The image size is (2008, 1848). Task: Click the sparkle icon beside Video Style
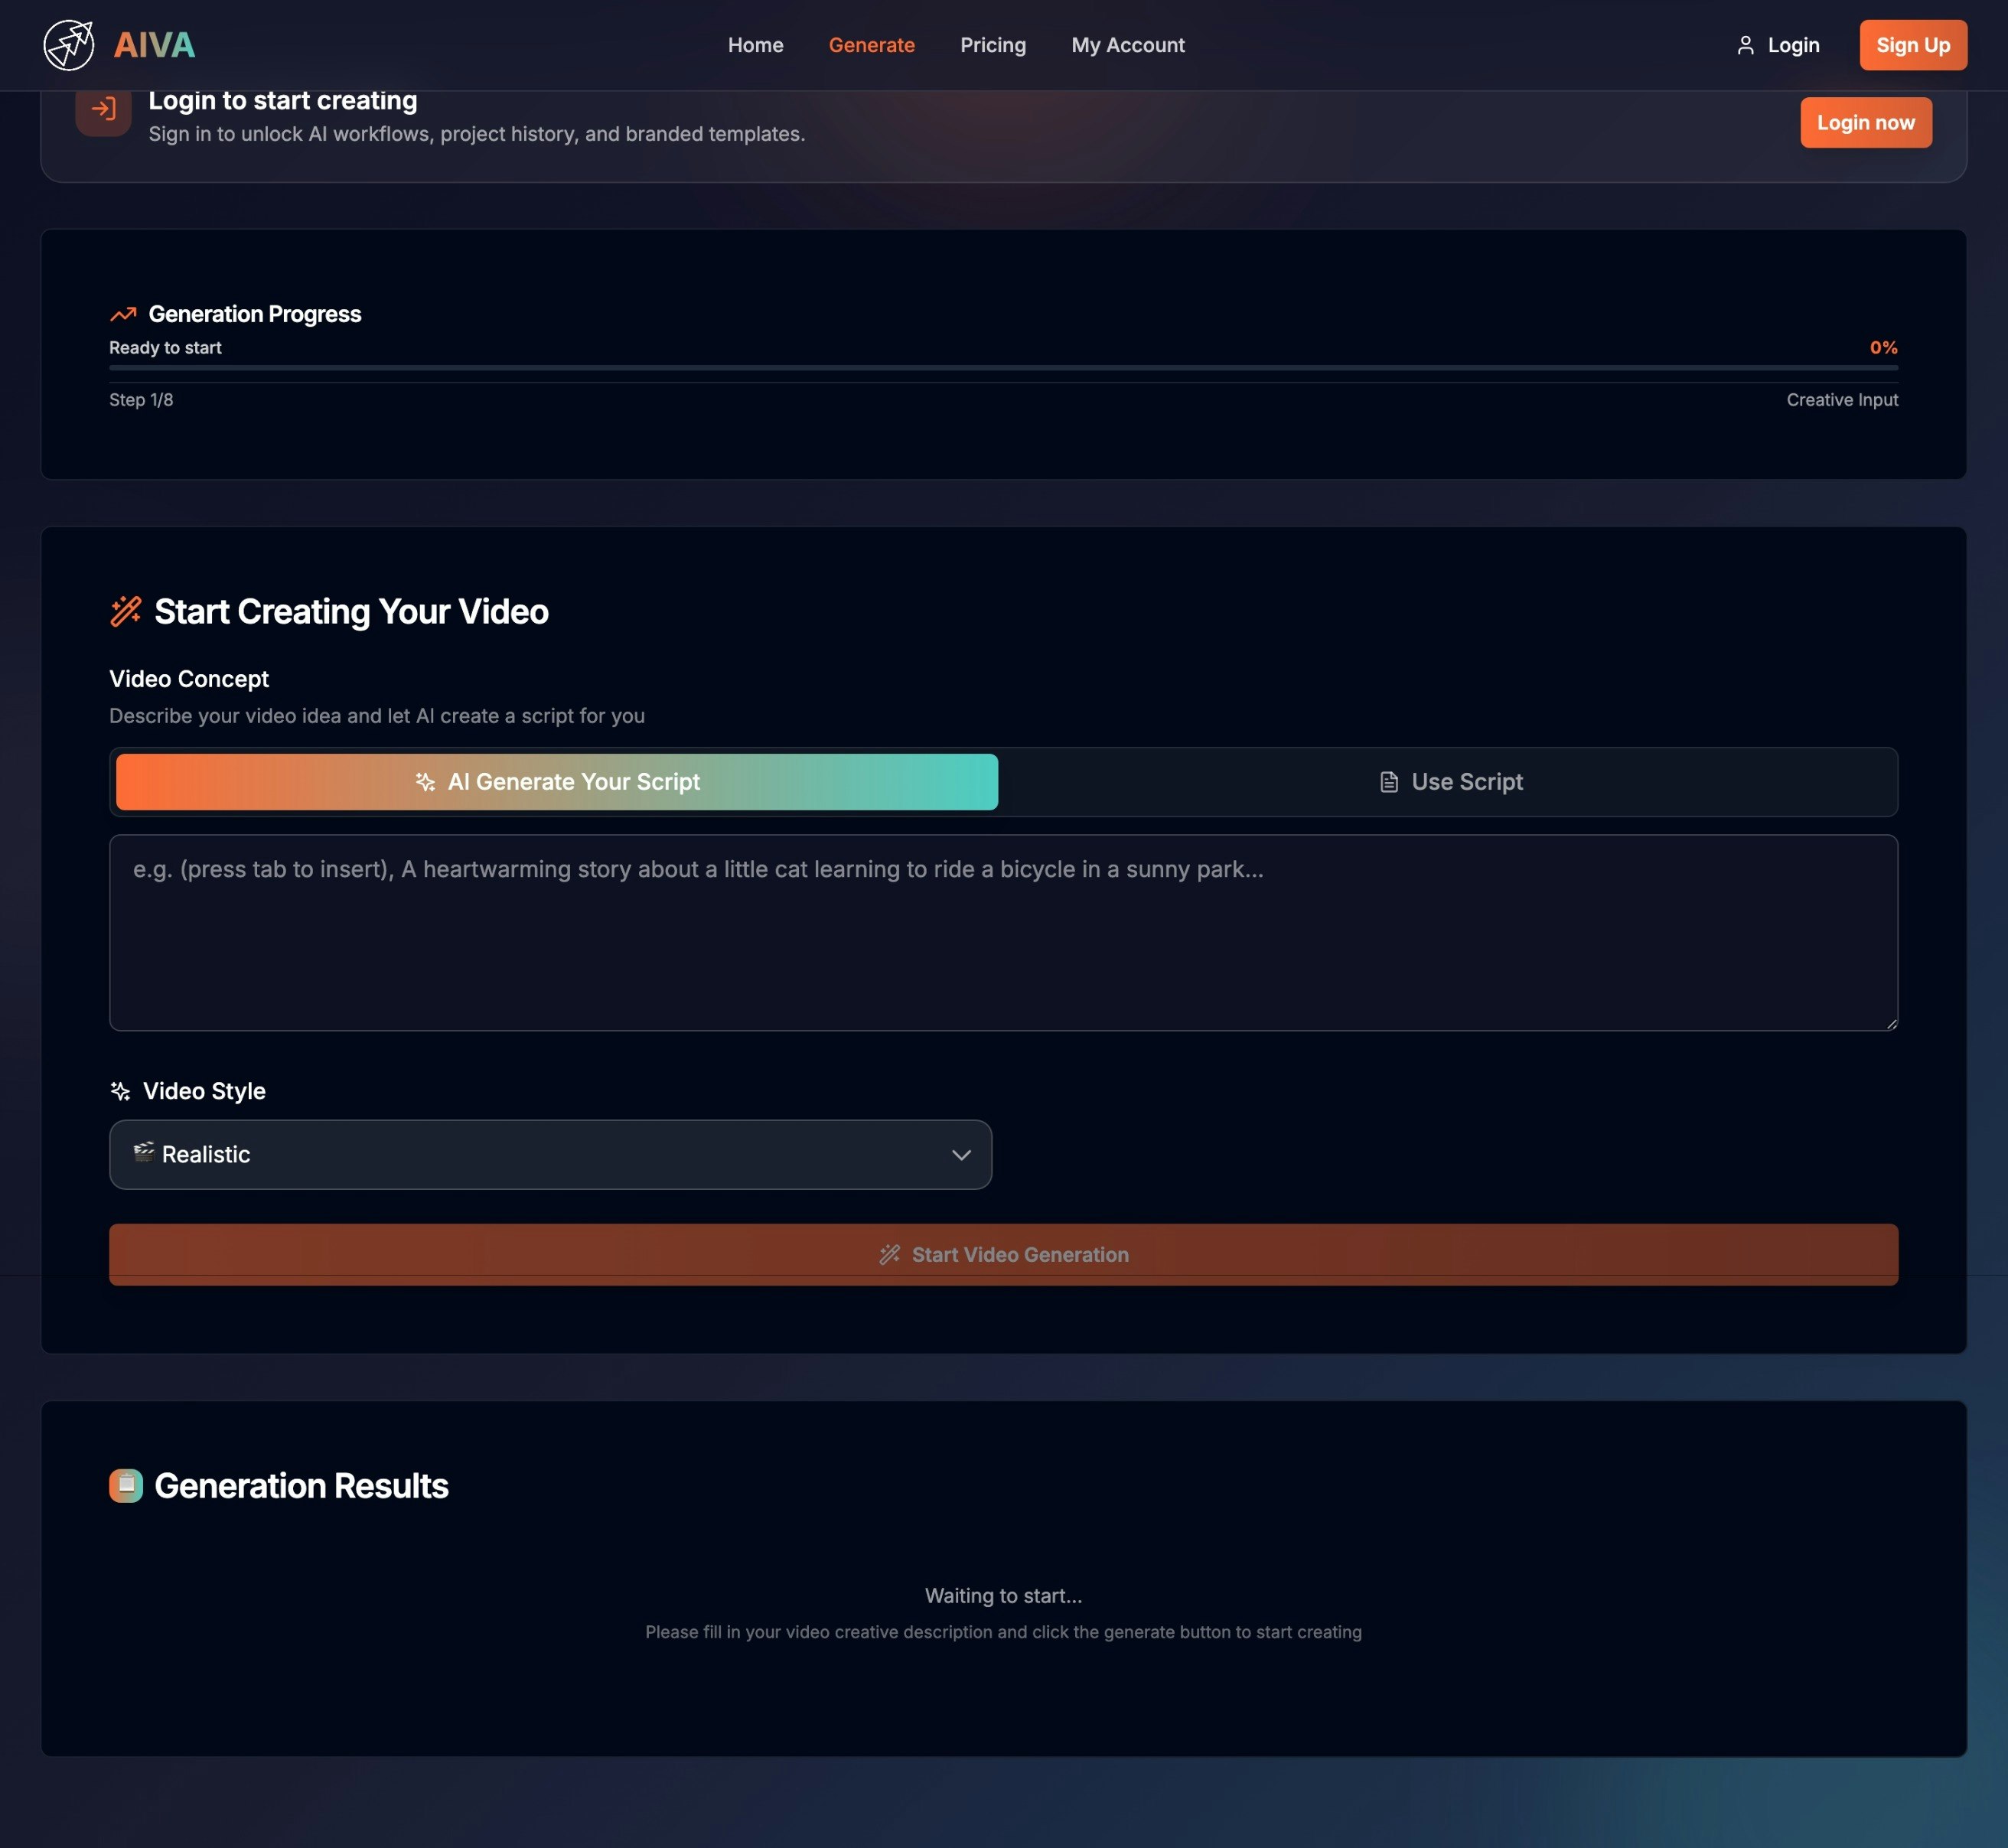pyautogui.click(x=120, y=1091)
